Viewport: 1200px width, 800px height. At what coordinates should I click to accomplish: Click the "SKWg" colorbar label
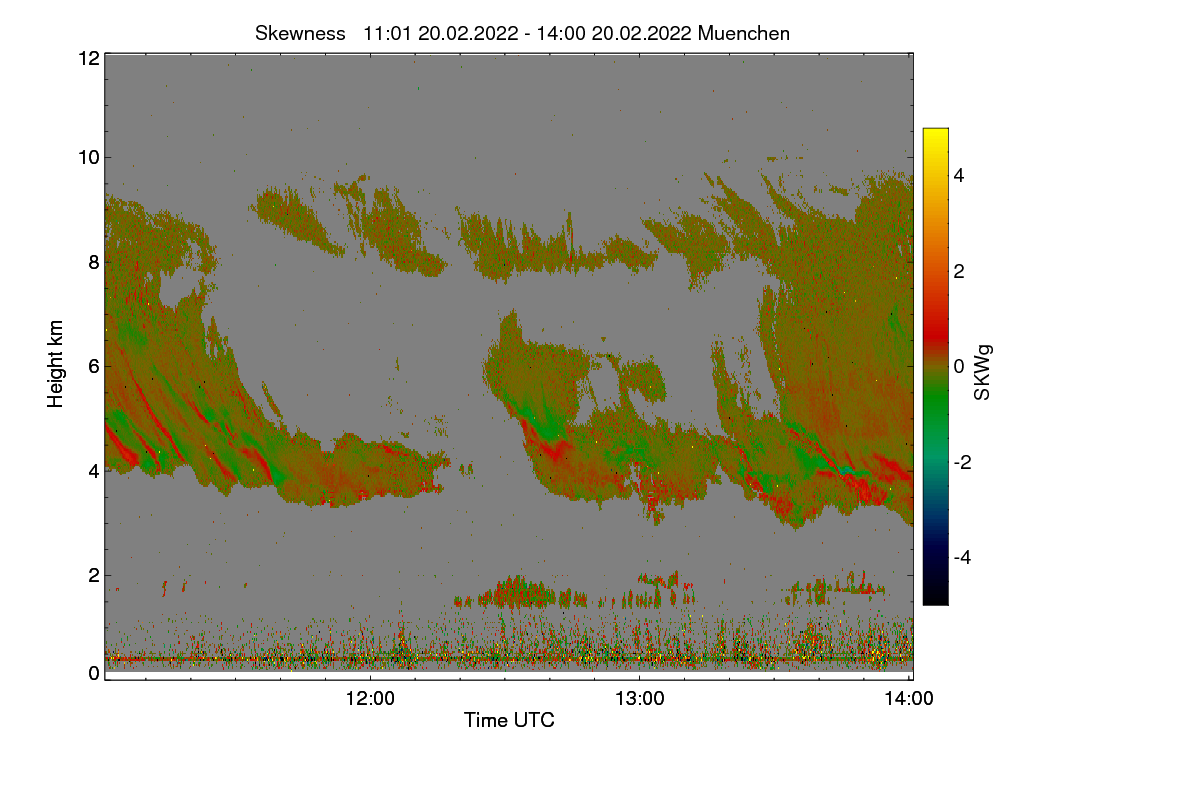pos(982,373)
